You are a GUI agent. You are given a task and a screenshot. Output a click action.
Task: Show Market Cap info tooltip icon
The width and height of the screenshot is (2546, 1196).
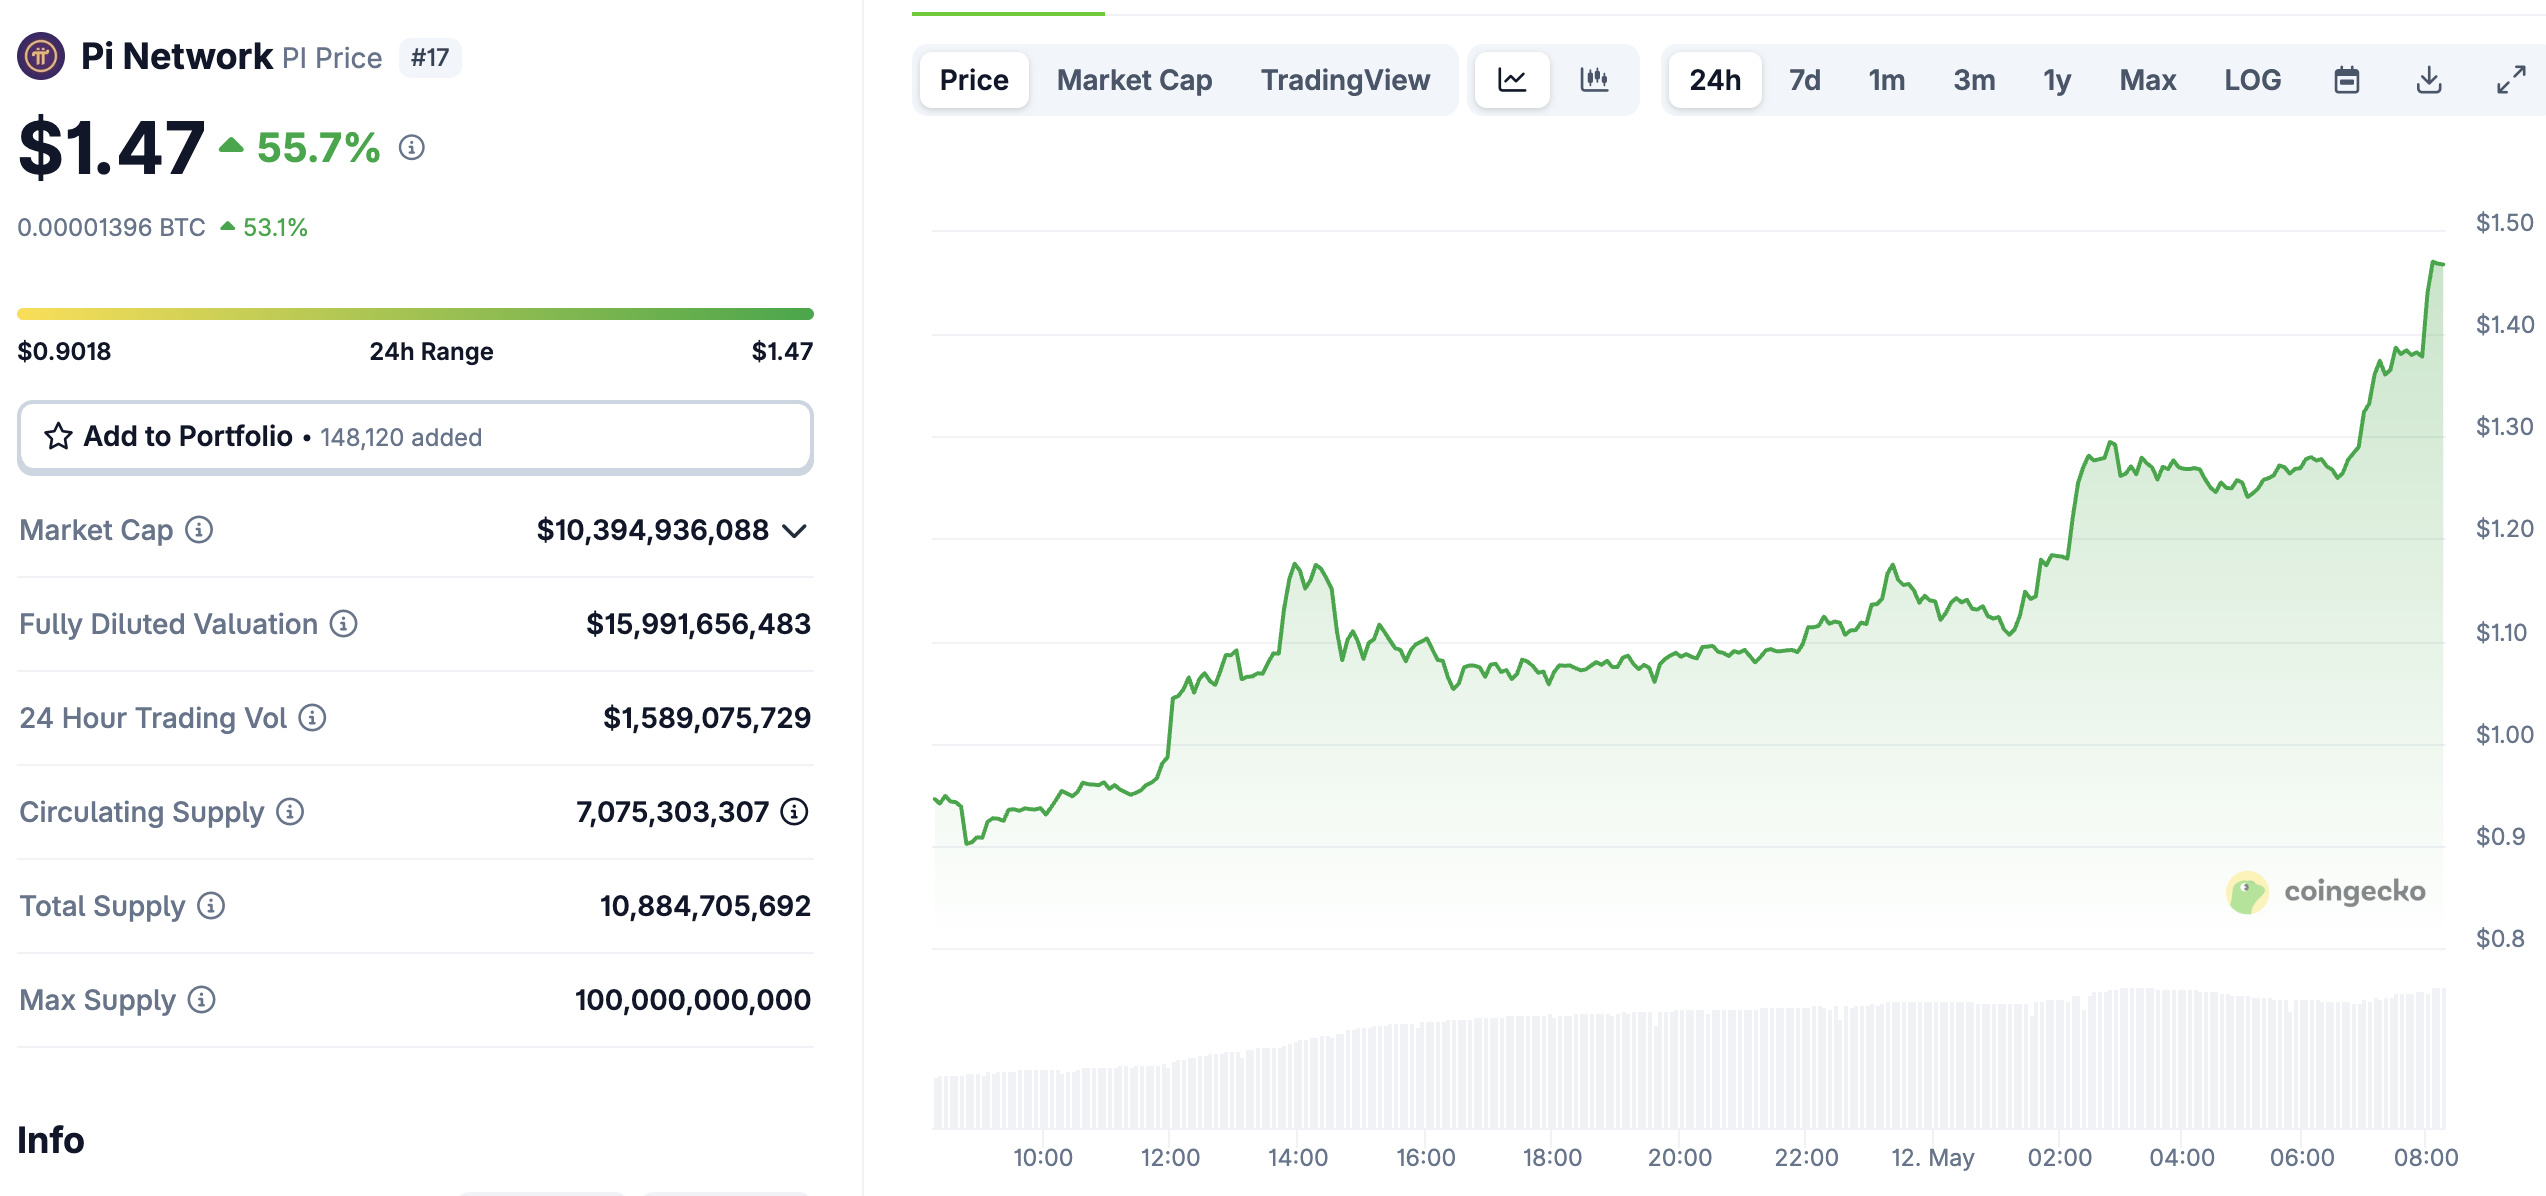pyautogui.click(x=199, y=530)
